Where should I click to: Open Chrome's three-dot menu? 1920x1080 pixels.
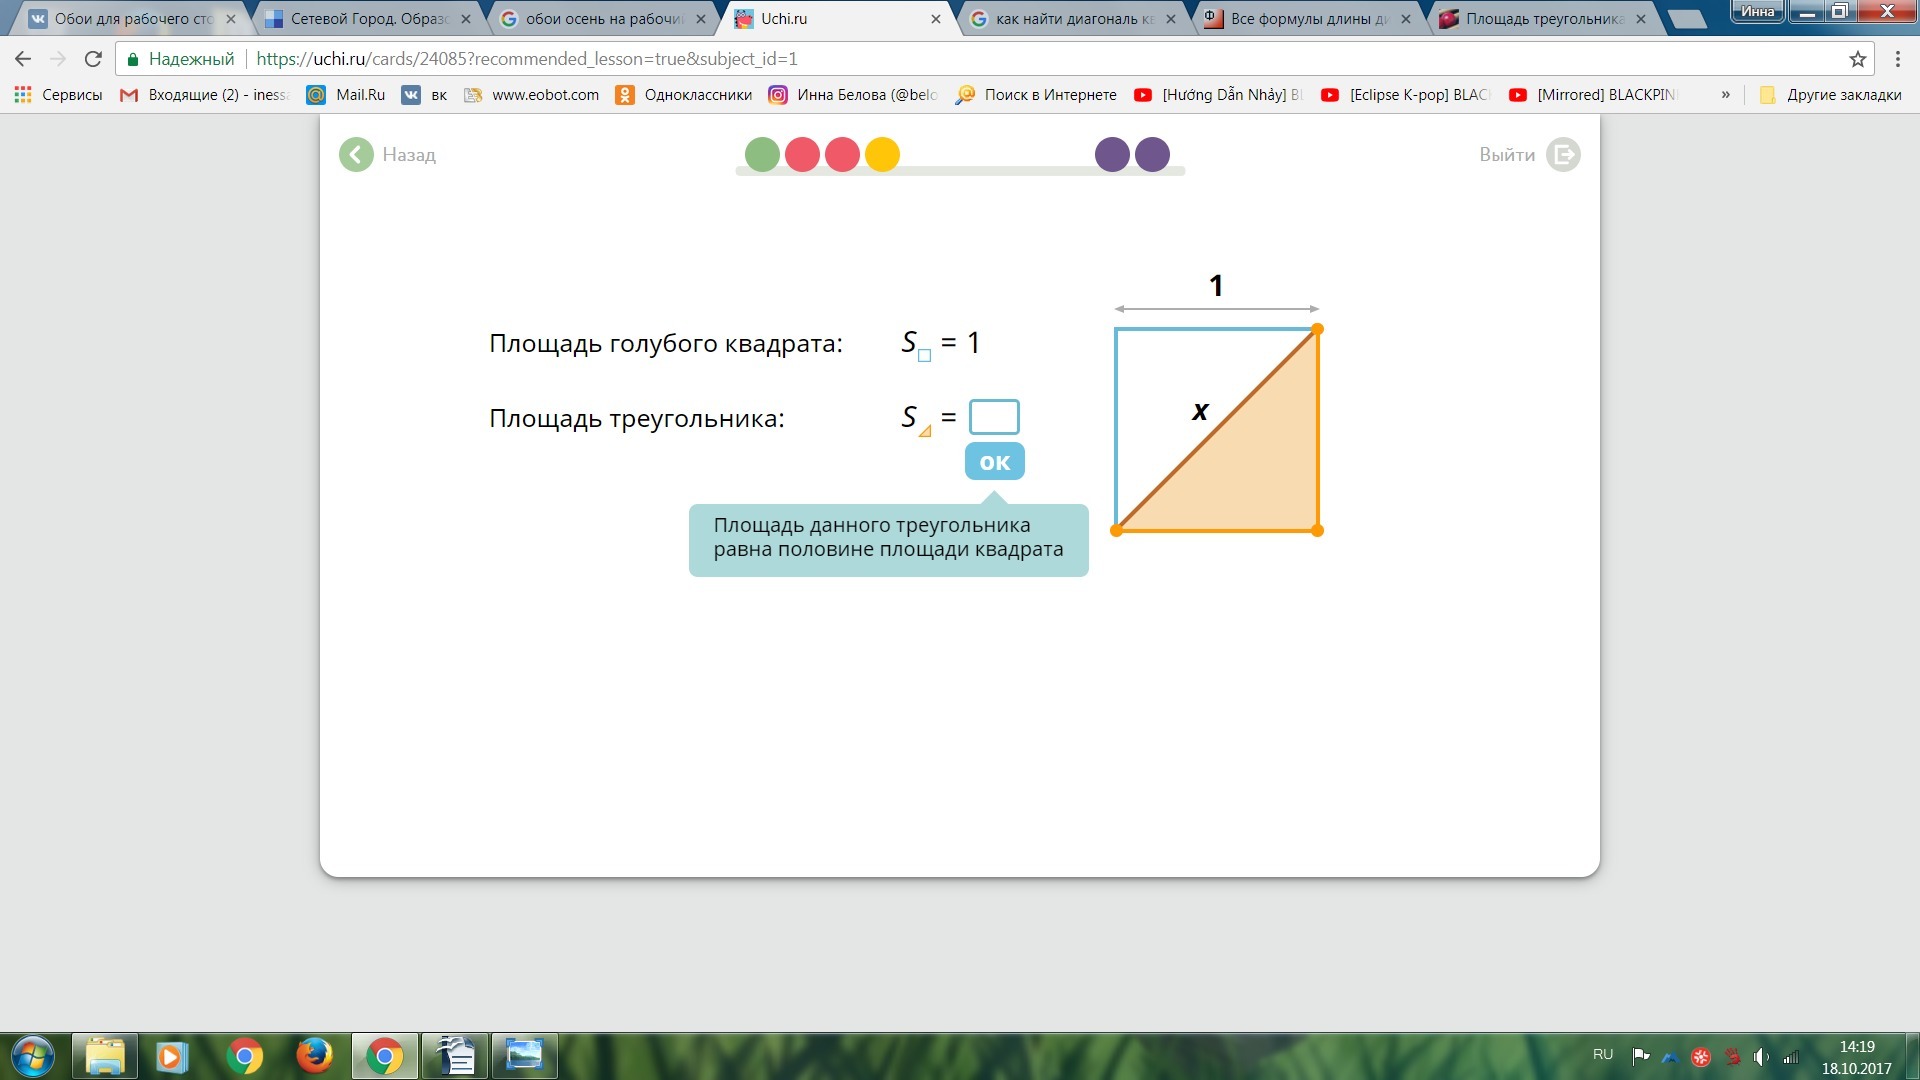(x=1897, y=59)
